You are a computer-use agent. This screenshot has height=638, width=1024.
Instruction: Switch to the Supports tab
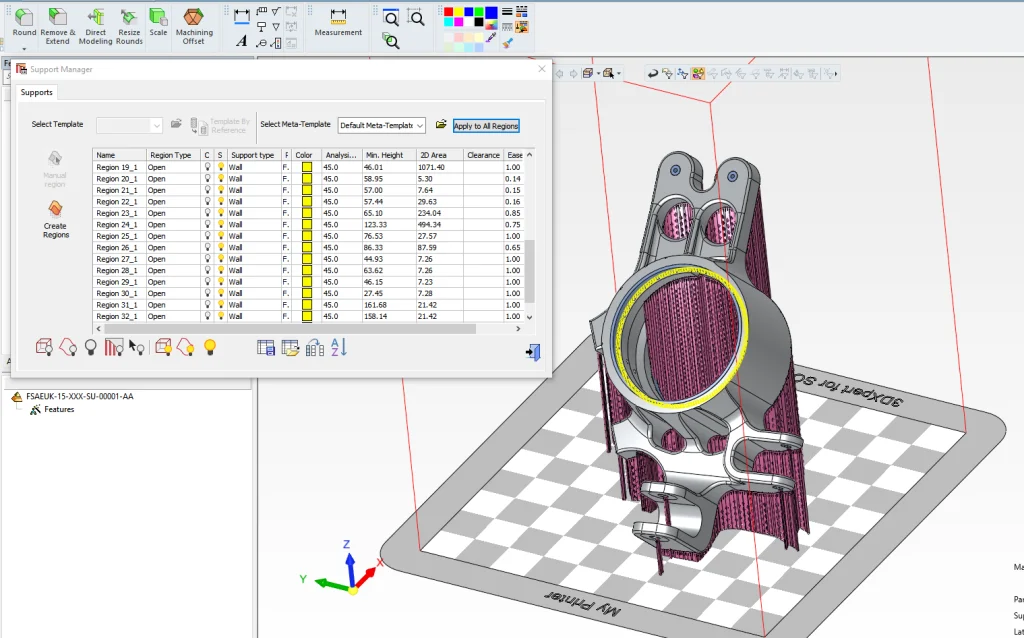(x=37, y=92)
